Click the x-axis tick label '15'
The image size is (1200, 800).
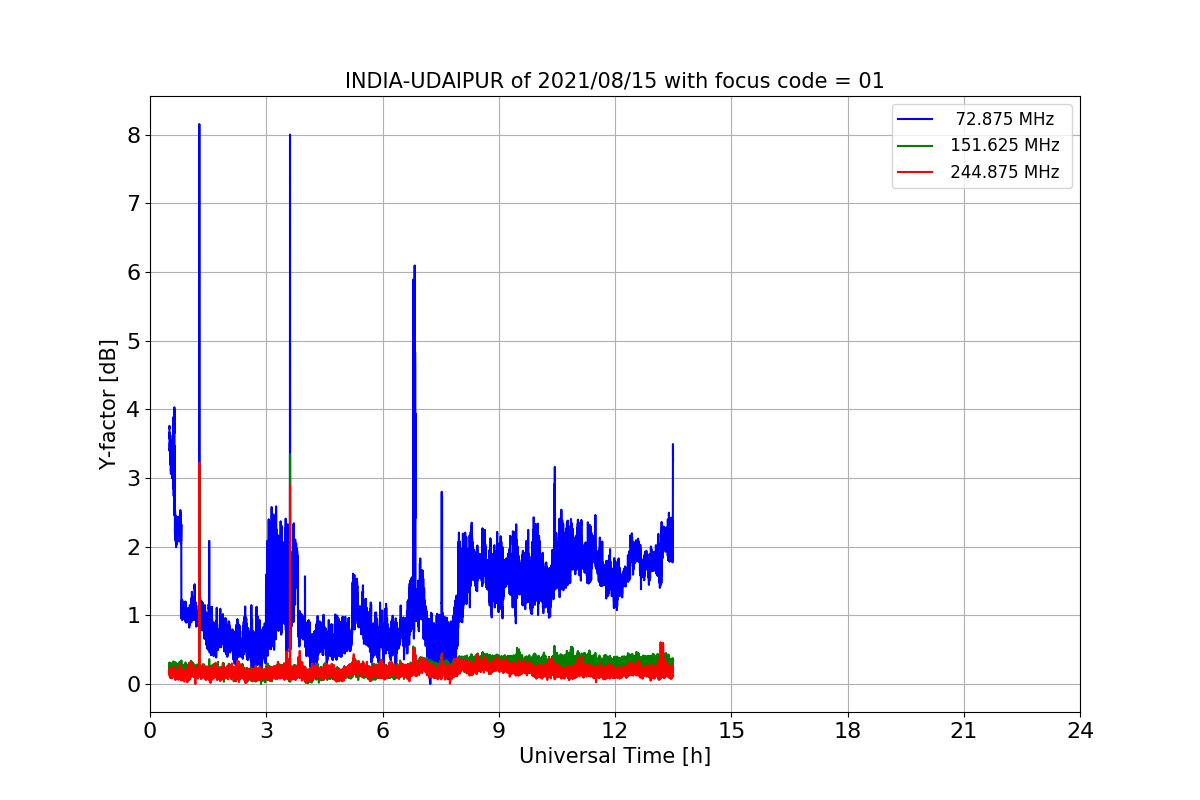click(731, 731)
